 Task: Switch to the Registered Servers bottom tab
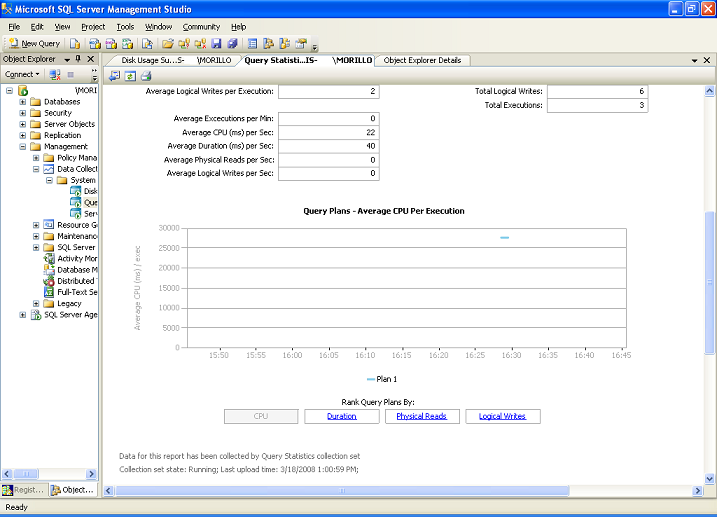coord(24,490)
